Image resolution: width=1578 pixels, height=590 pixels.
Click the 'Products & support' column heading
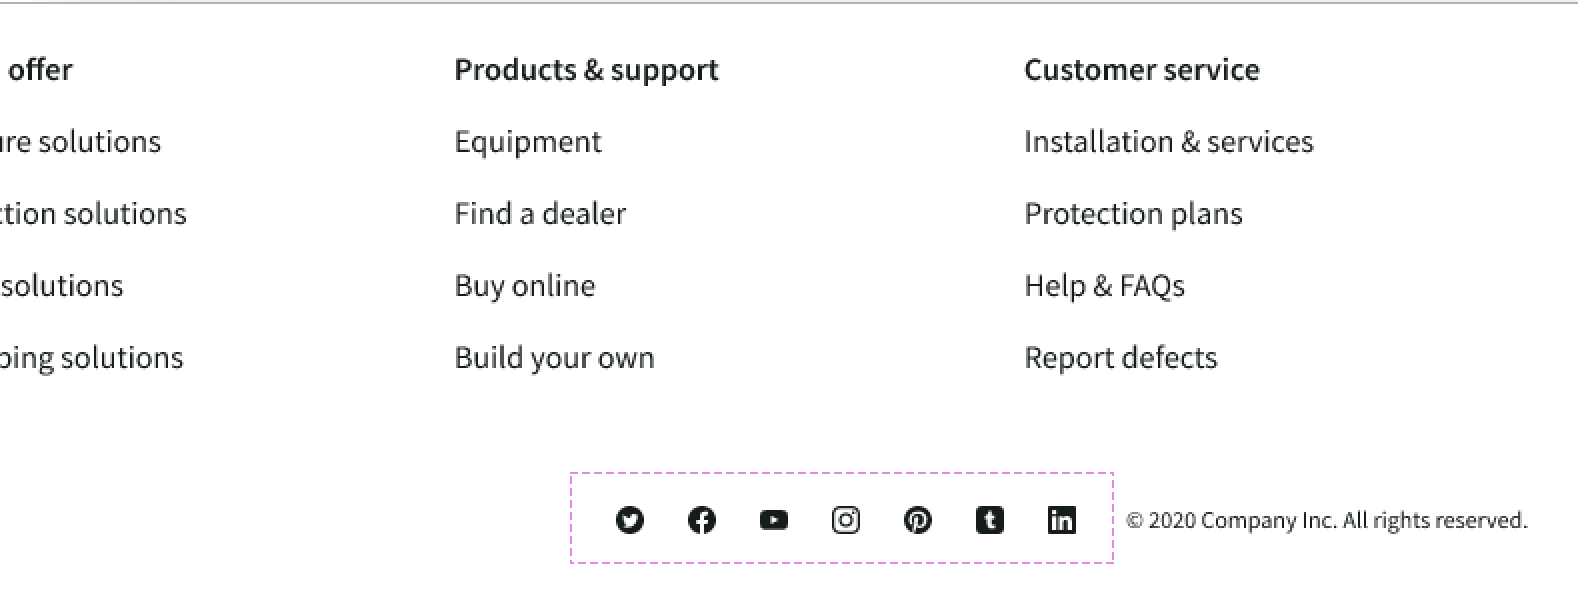pos(585,70)
